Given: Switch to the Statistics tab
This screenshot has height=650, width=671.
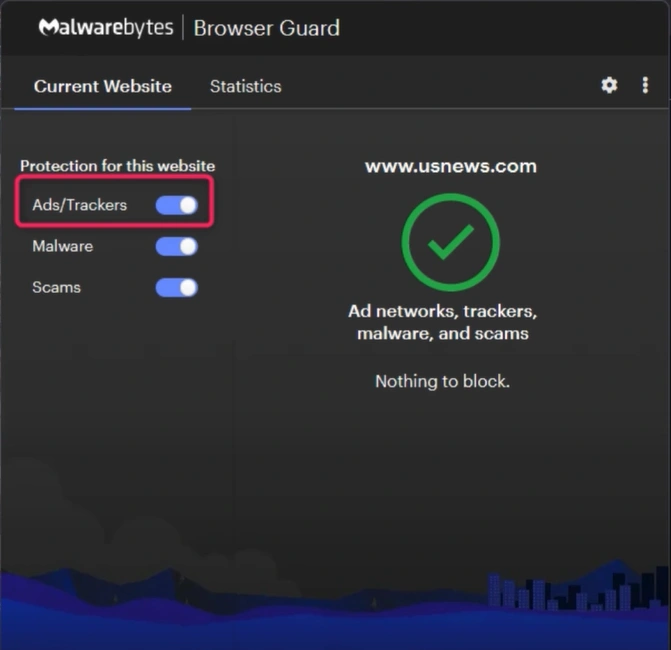Looking at the screenshot, I should [246, 86].
